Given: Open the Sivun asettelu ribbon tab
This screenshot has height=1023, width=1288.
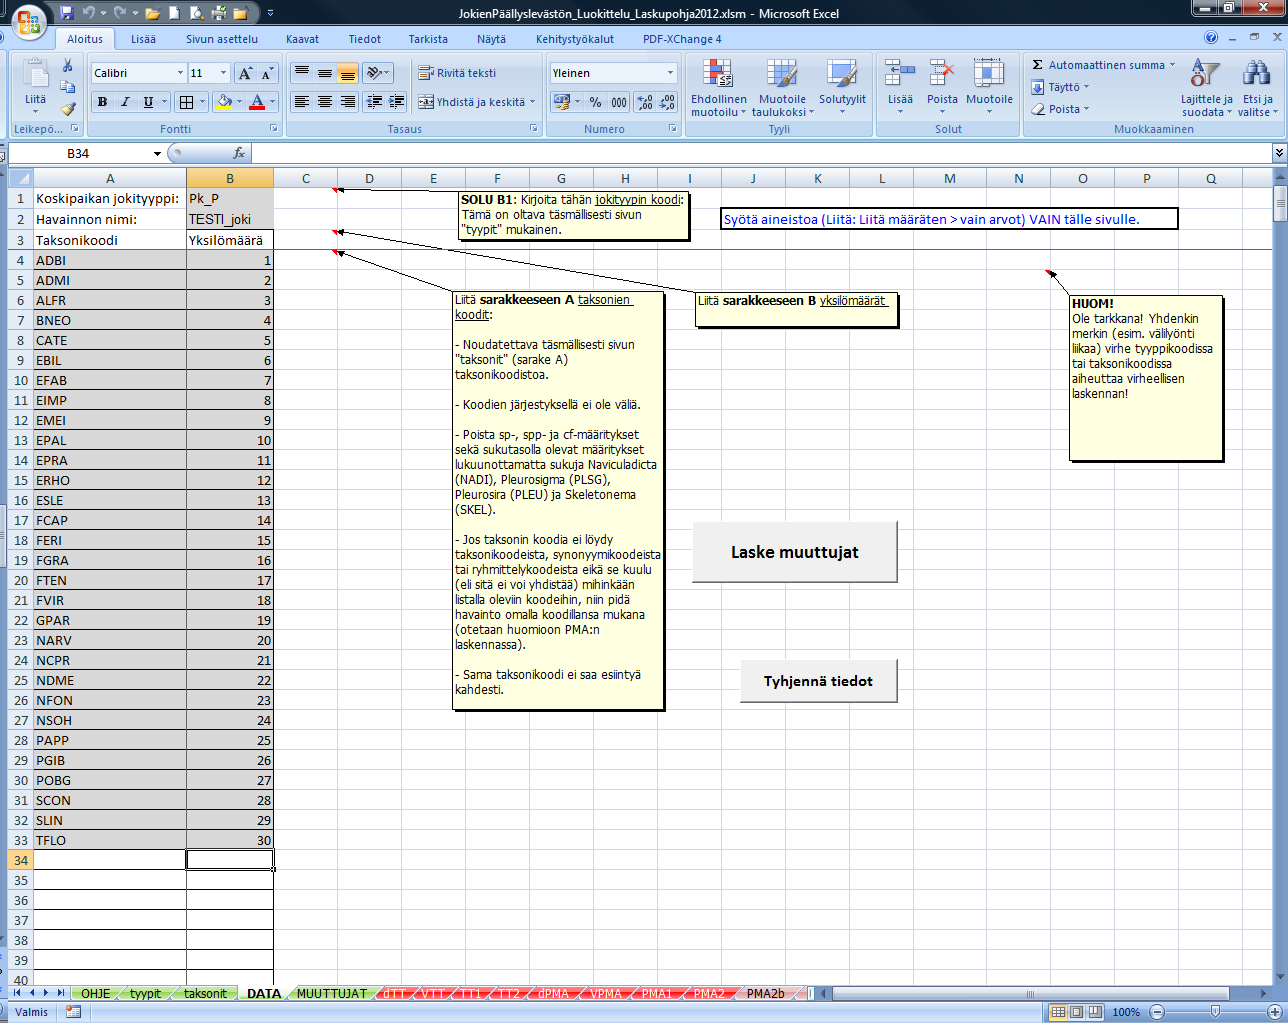Looking at the screenshot, I should click(x=221, y=39).
